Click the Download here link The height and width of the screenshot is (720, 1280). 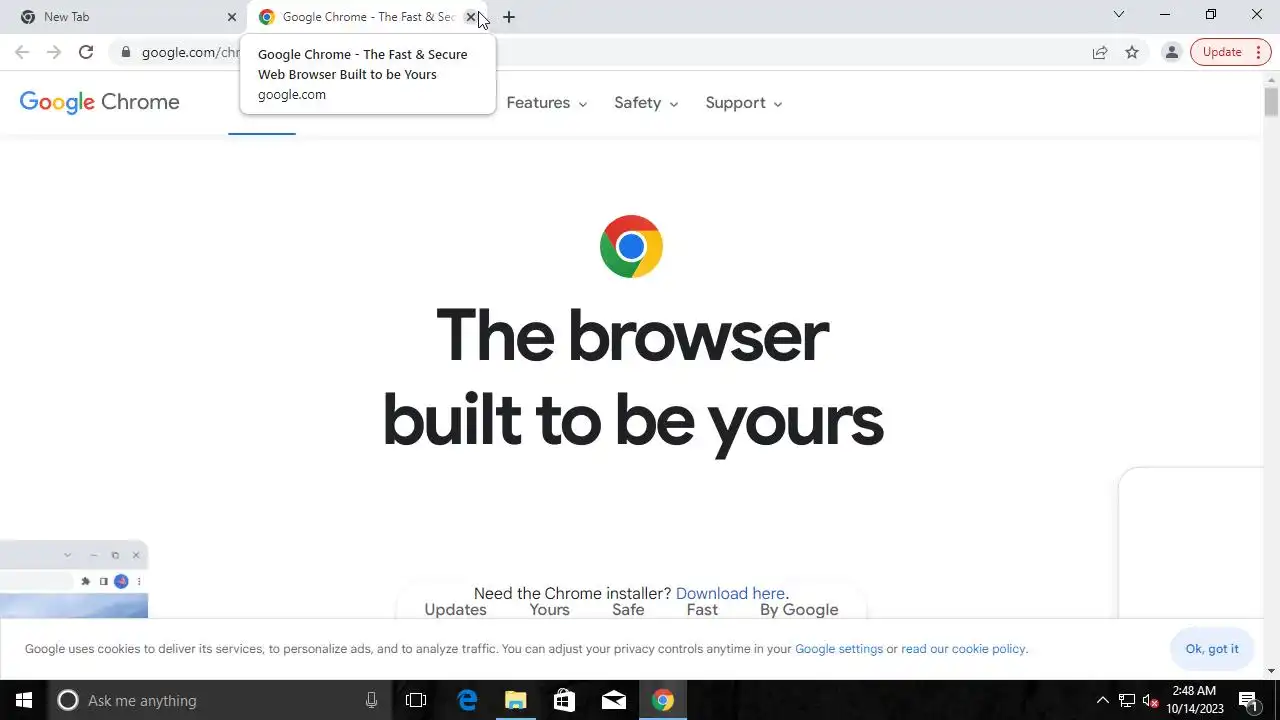click(x=730, y=593)
